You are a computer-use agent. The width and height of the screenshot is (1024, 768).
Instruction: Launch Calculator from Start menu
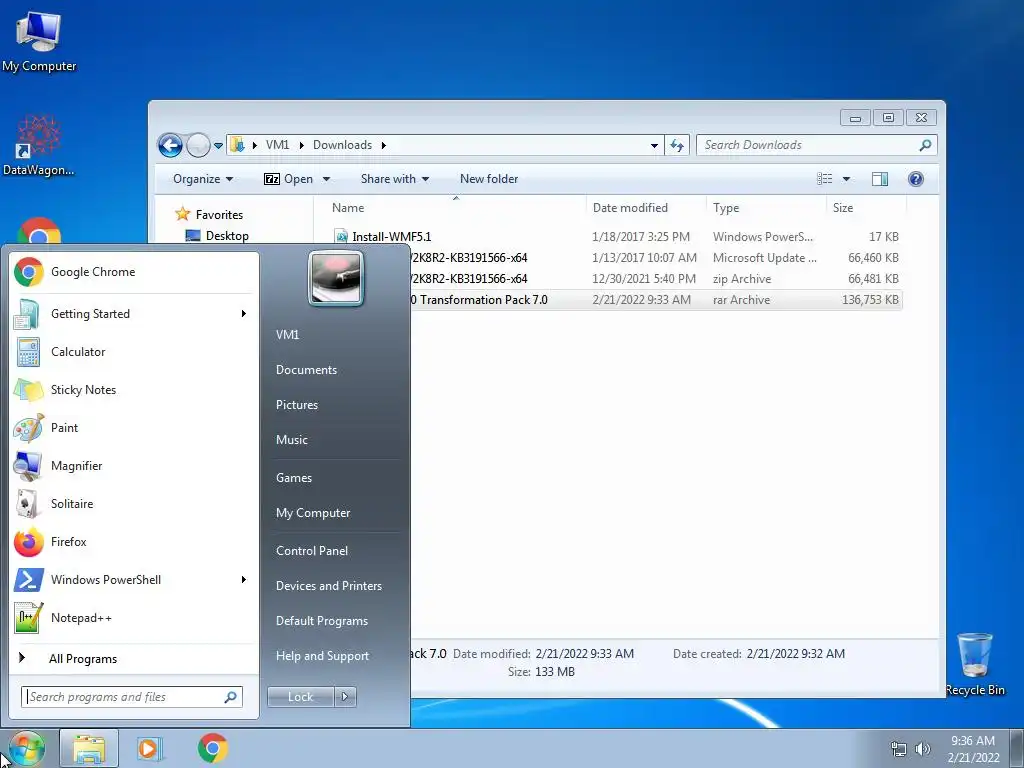[135, 351]
